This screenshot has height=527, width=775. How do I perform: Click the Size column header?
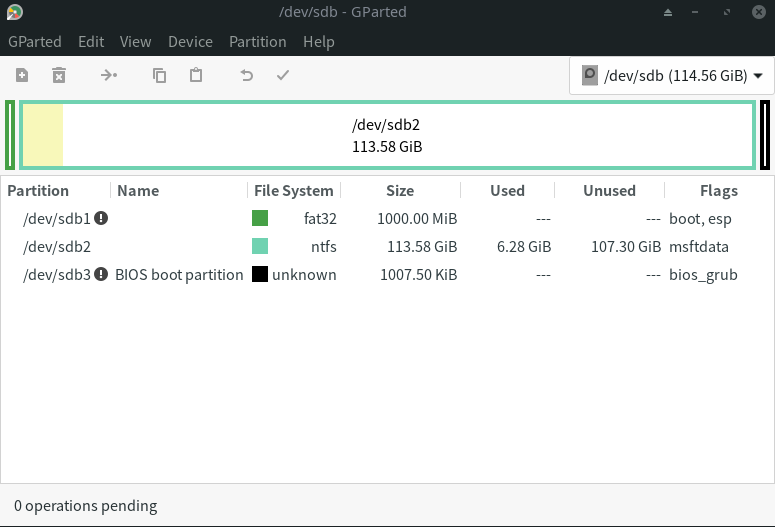pos(399,190)
